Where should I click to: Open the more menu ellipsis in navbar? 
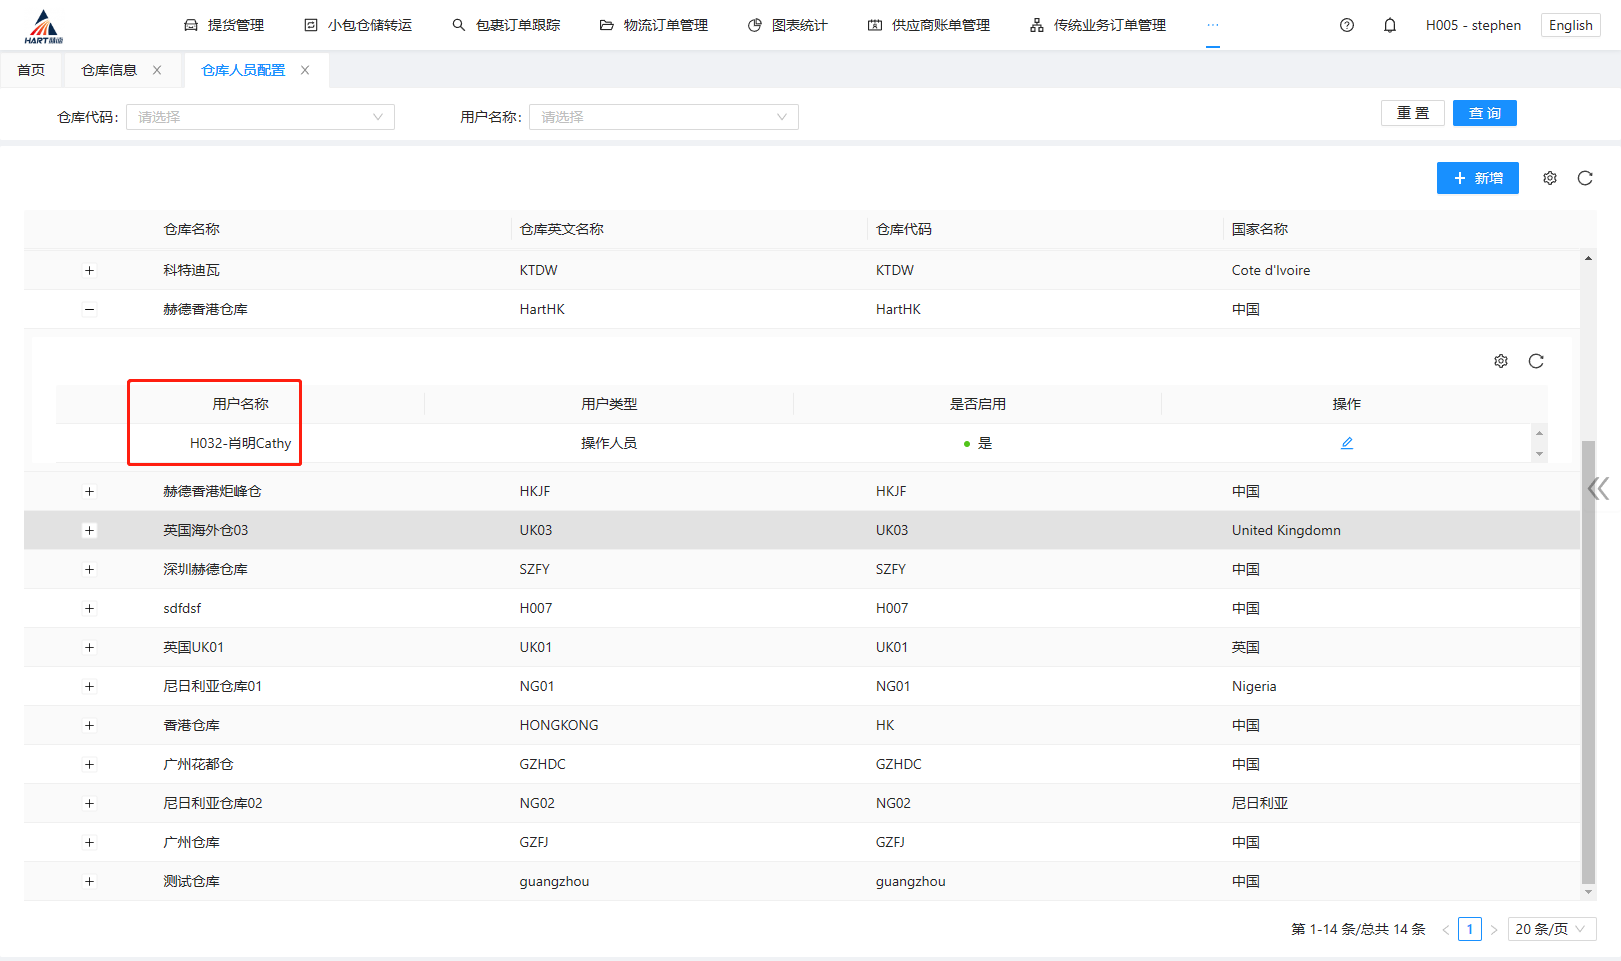pos(1213,25)
